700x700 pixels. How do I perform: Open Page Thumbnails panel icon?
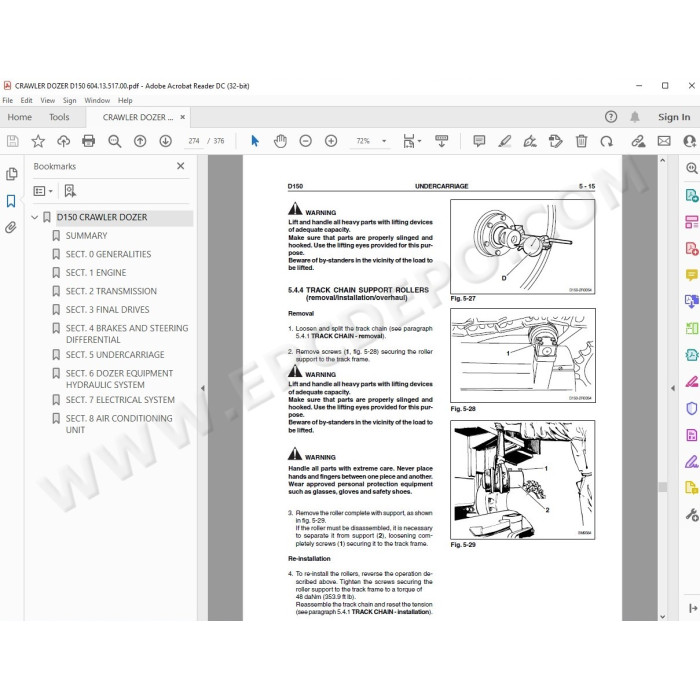pyautogui.click(x=12, y=174)
